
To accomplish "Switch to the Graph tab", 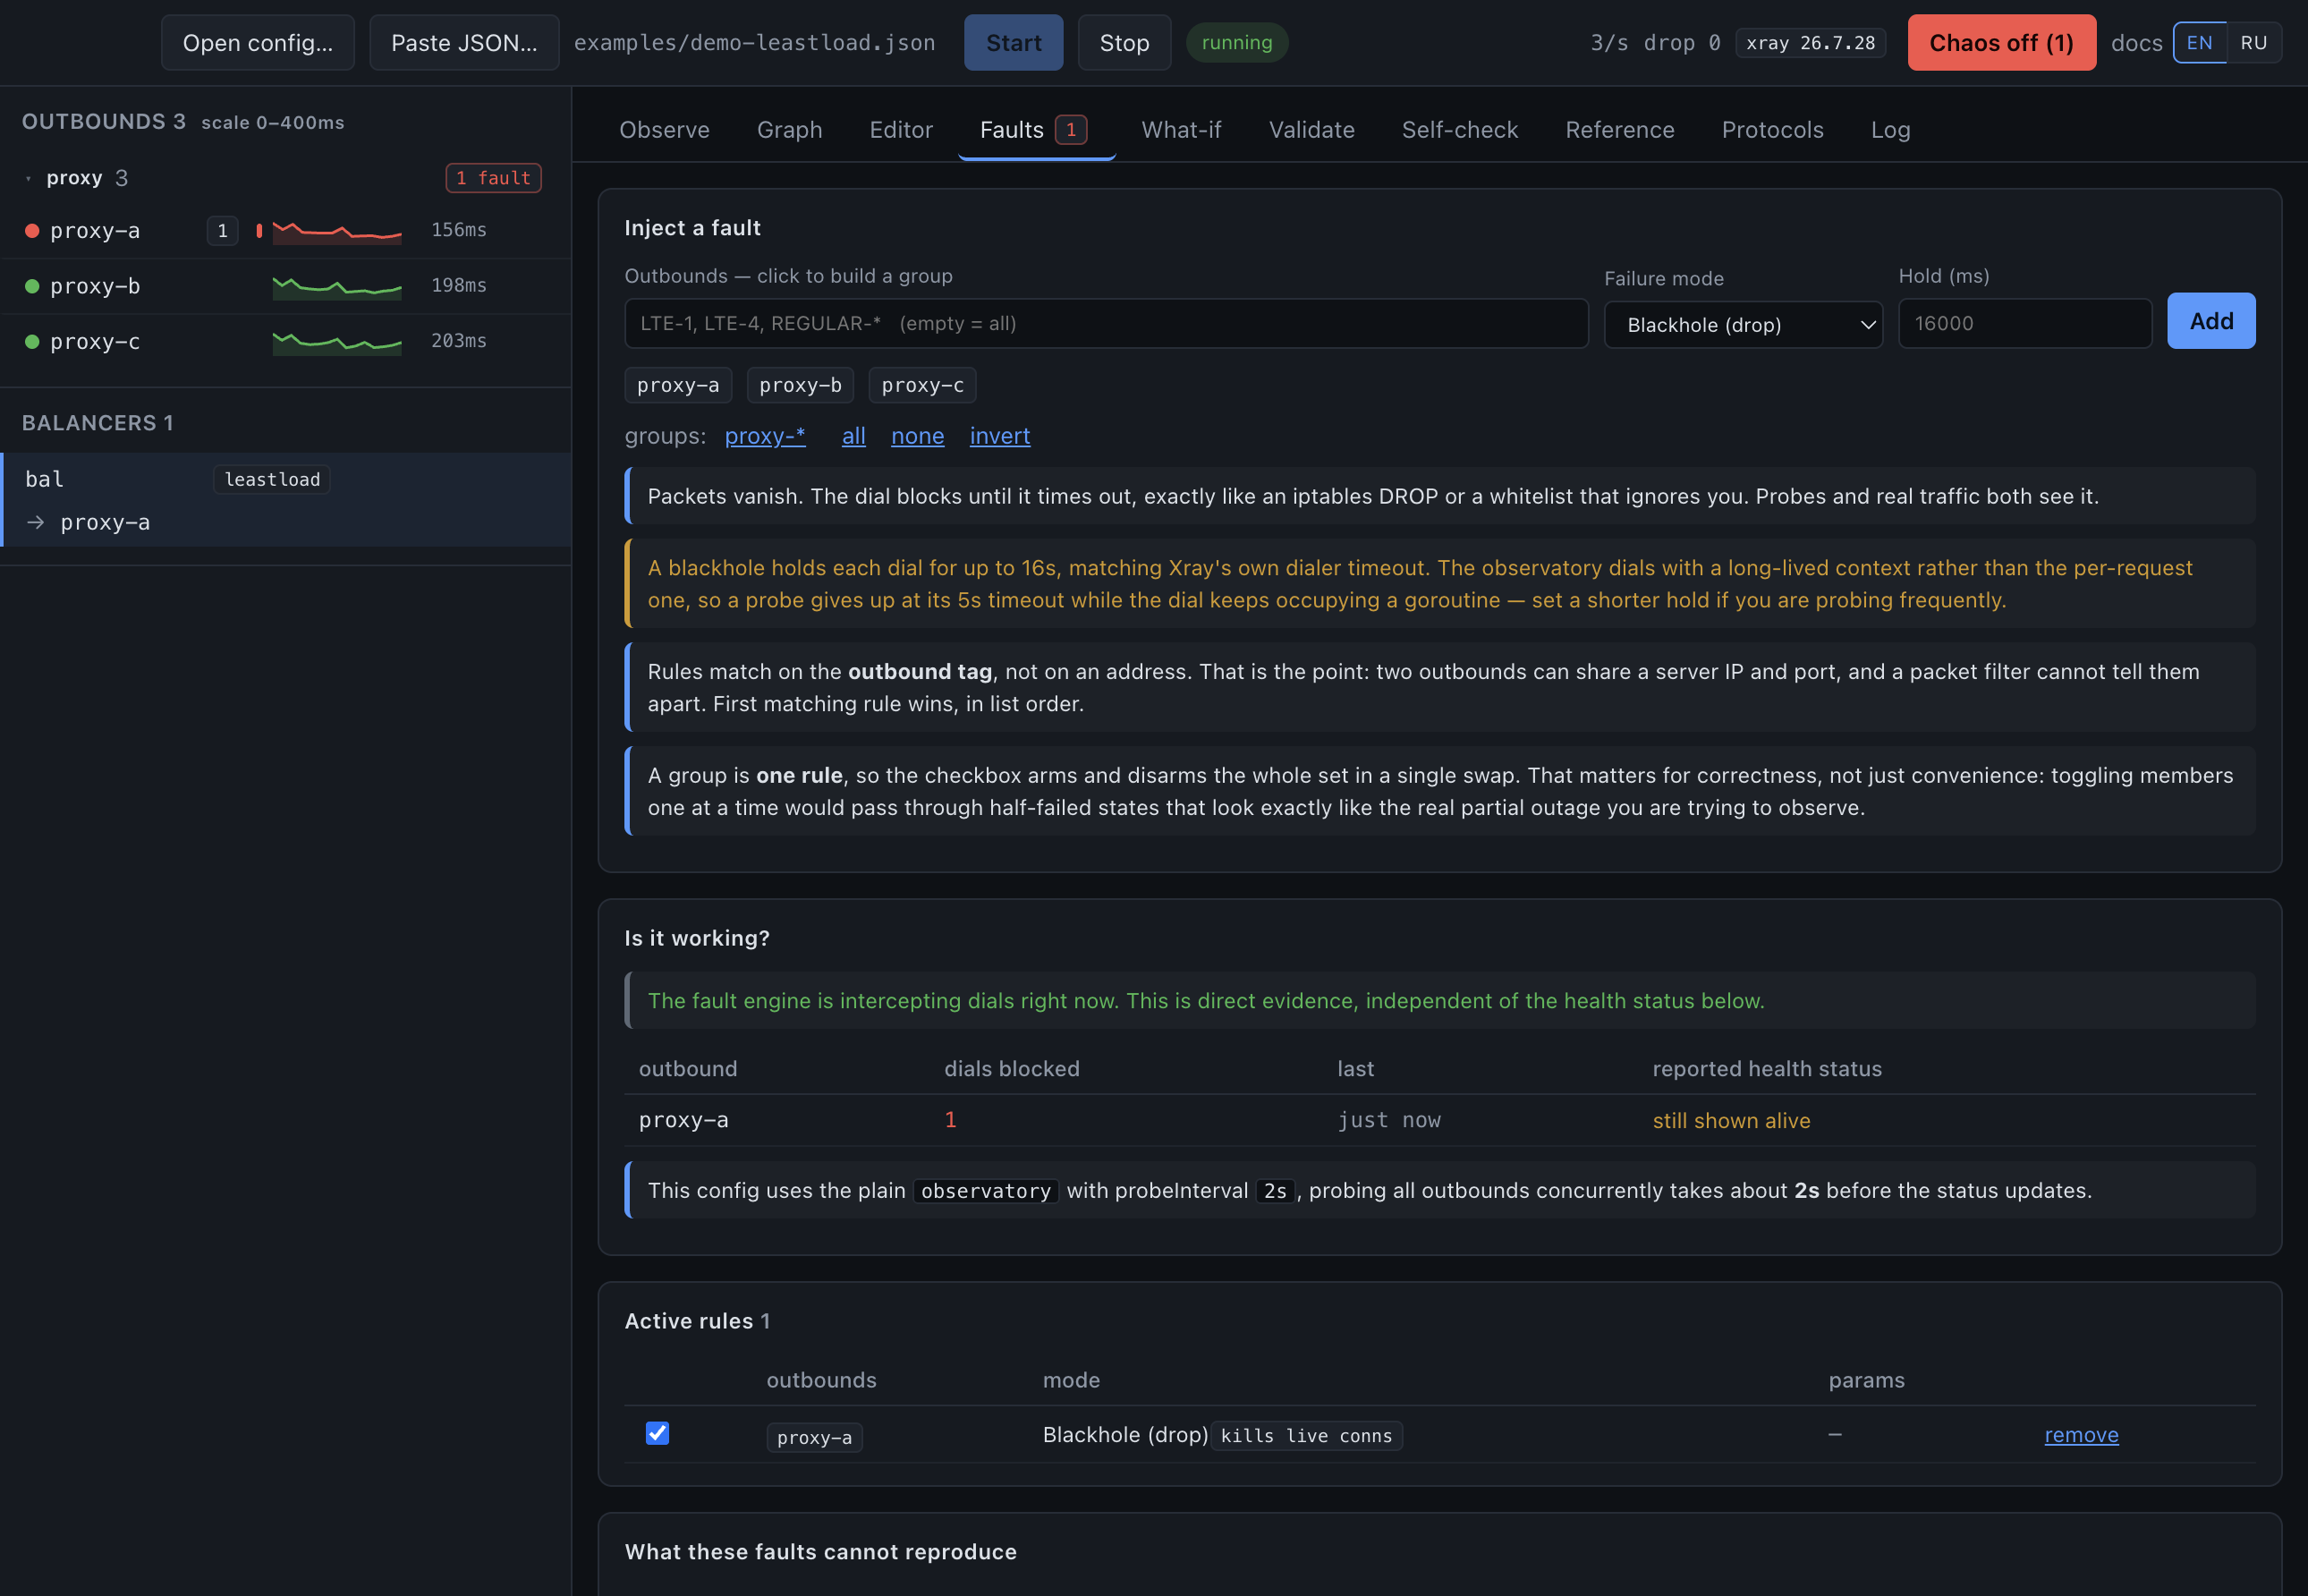I will (x=789, y=130).
